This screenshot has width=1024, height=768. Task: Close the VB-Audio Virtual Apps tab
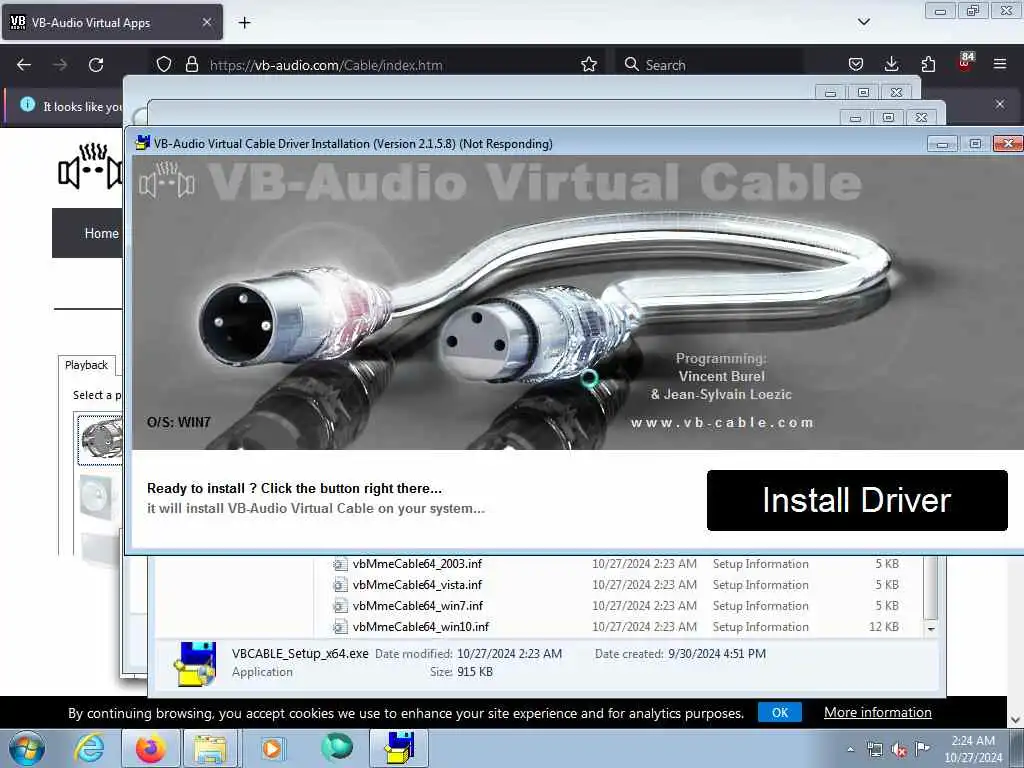pyautogui.click(x=206, y=22)
